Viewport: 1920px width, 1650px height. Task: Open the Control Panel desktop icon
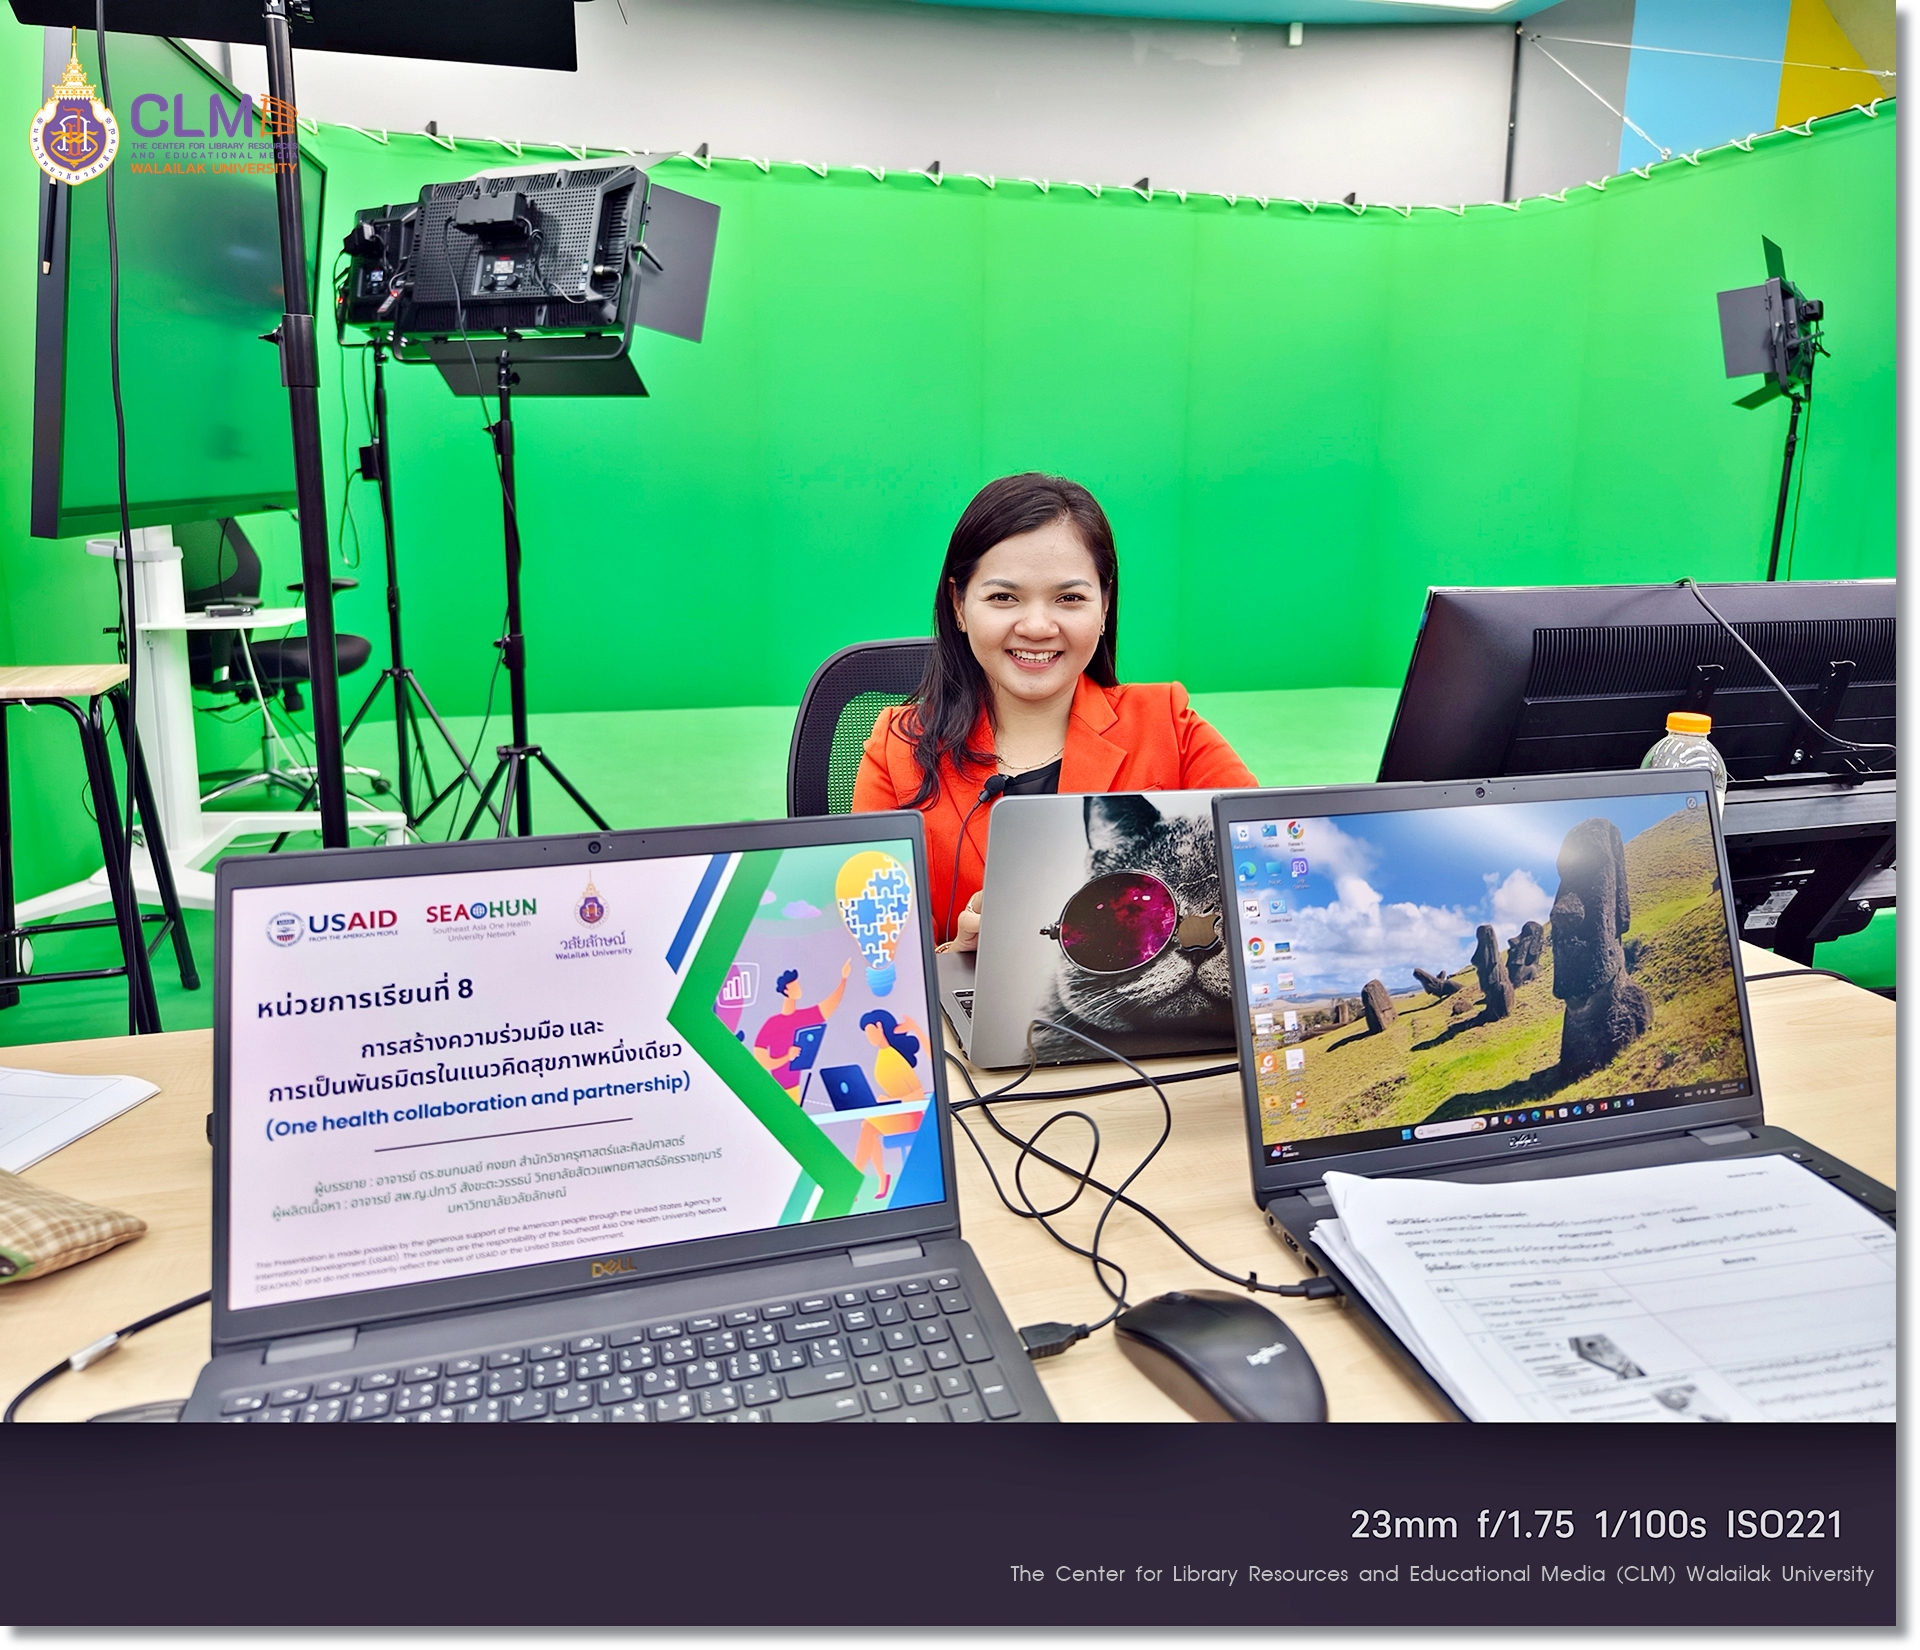[x=1278, y=907]
